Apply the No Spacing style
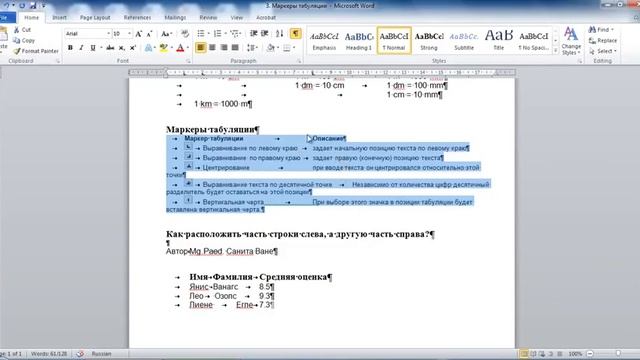This screenshot has height=360, width=640. pos(533,41)
